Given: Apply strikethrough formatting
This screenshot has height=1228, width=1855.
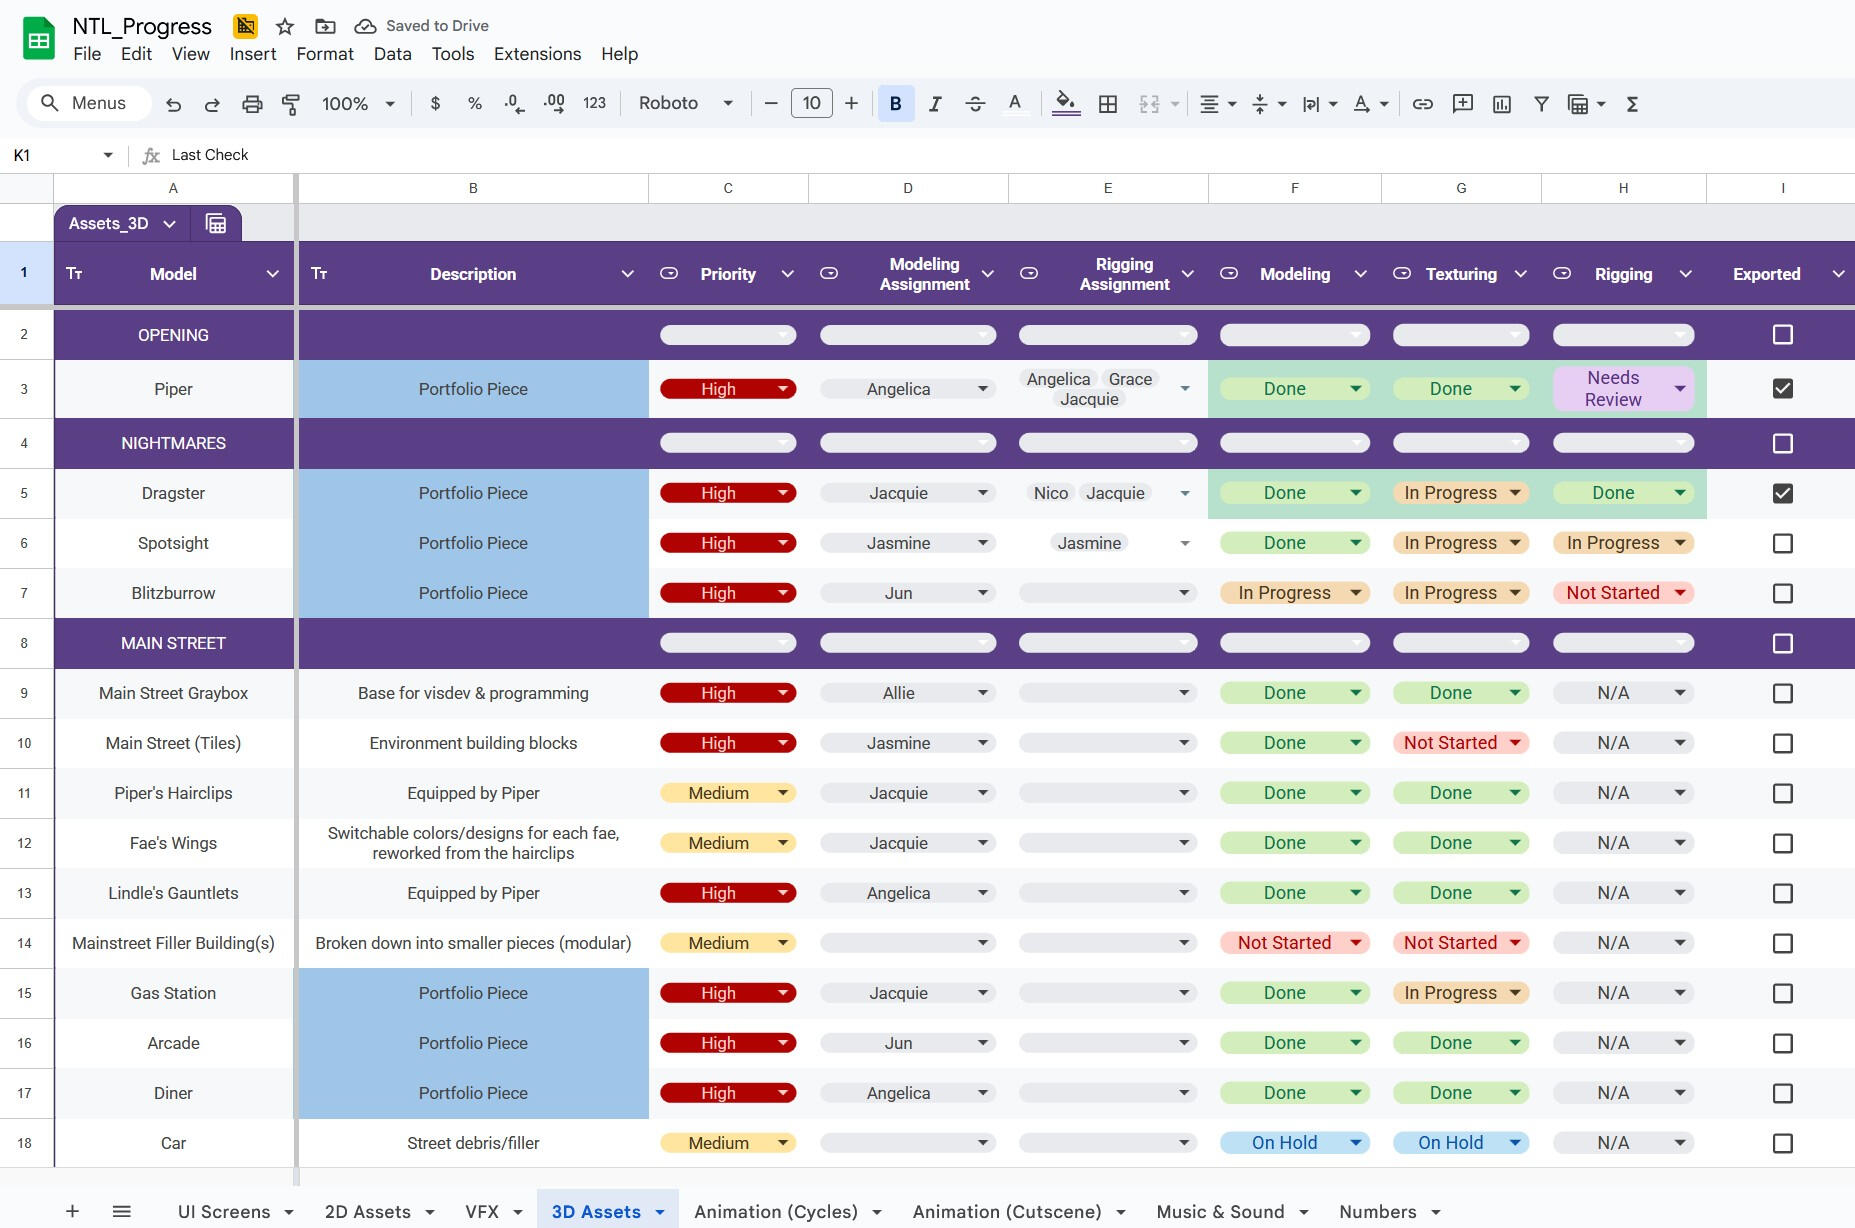Looking at the screenshot, I should point(975,104).
